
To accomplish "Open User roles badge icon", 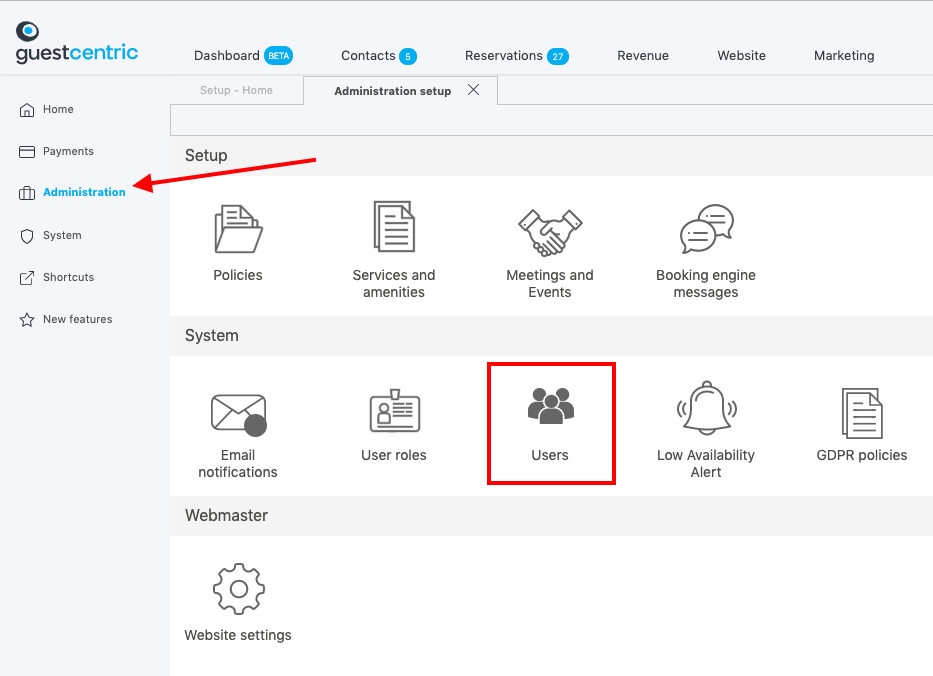I will tap(395, 411).
